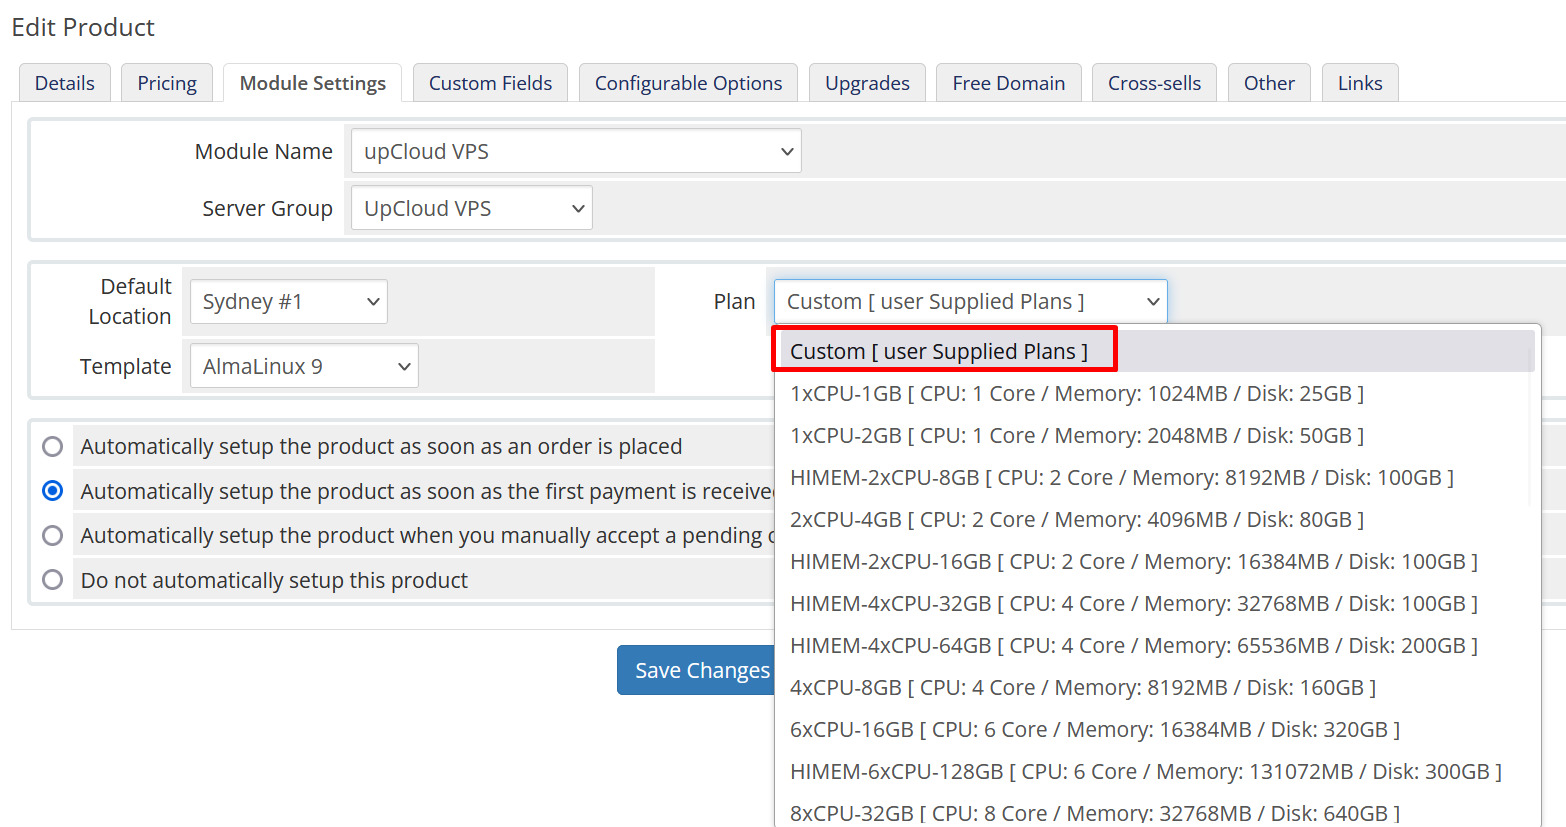This screenshot has width=1566, height=827.
Task: Open the Links tab
Action: pyautogui.click(x=1359, y=83)
